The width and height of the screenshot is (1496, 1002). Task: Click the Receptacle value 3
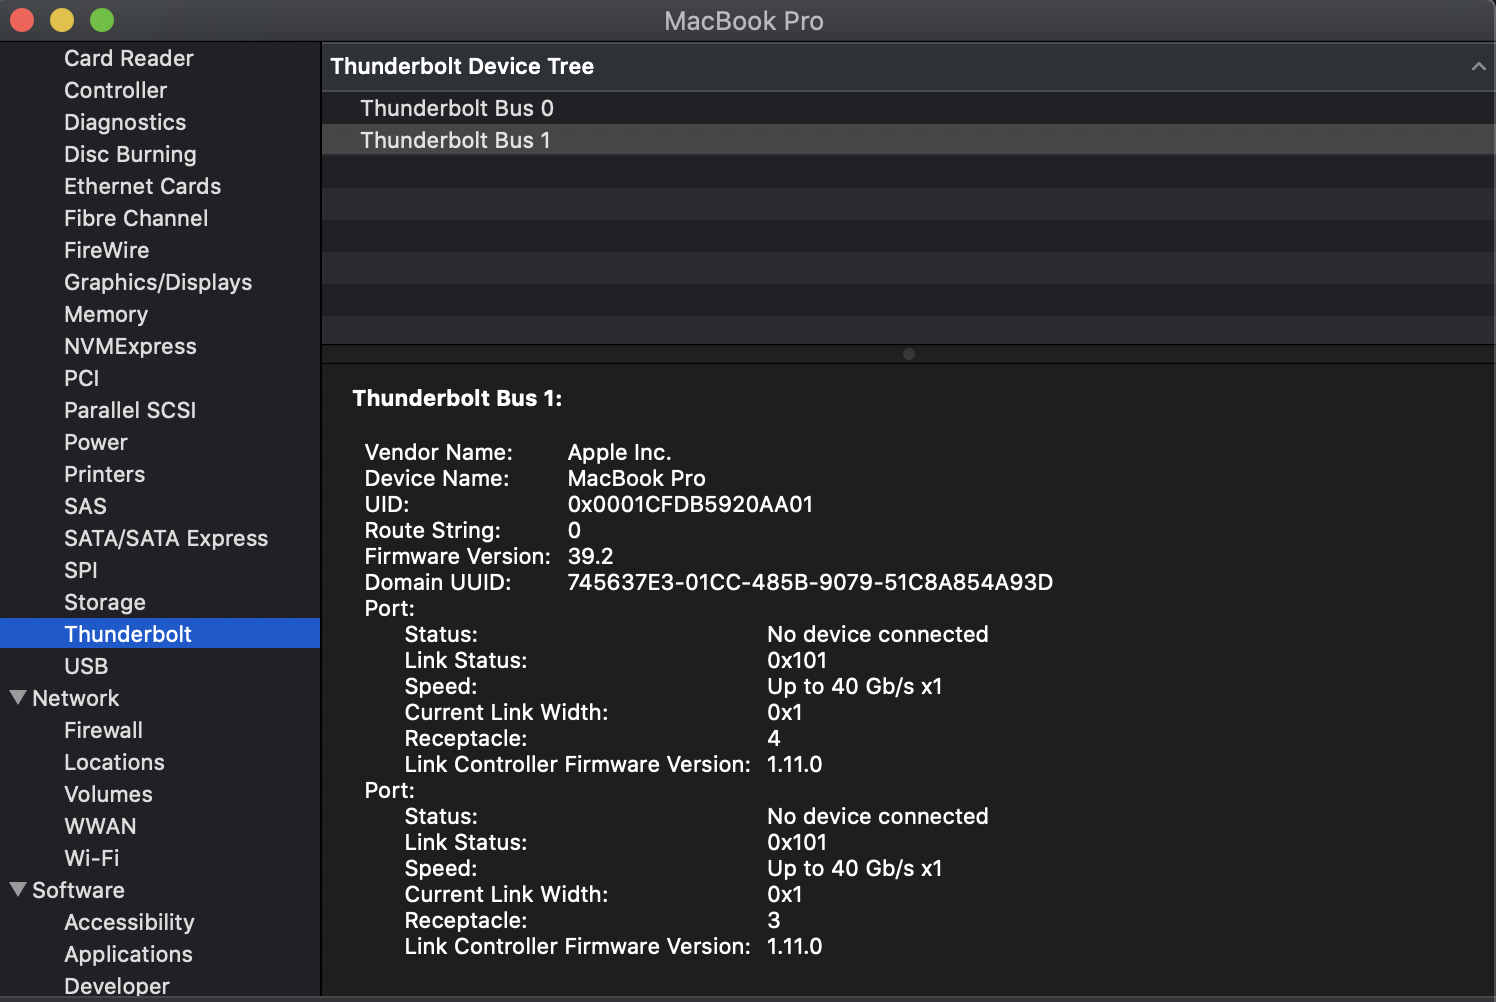coord(774,920)
